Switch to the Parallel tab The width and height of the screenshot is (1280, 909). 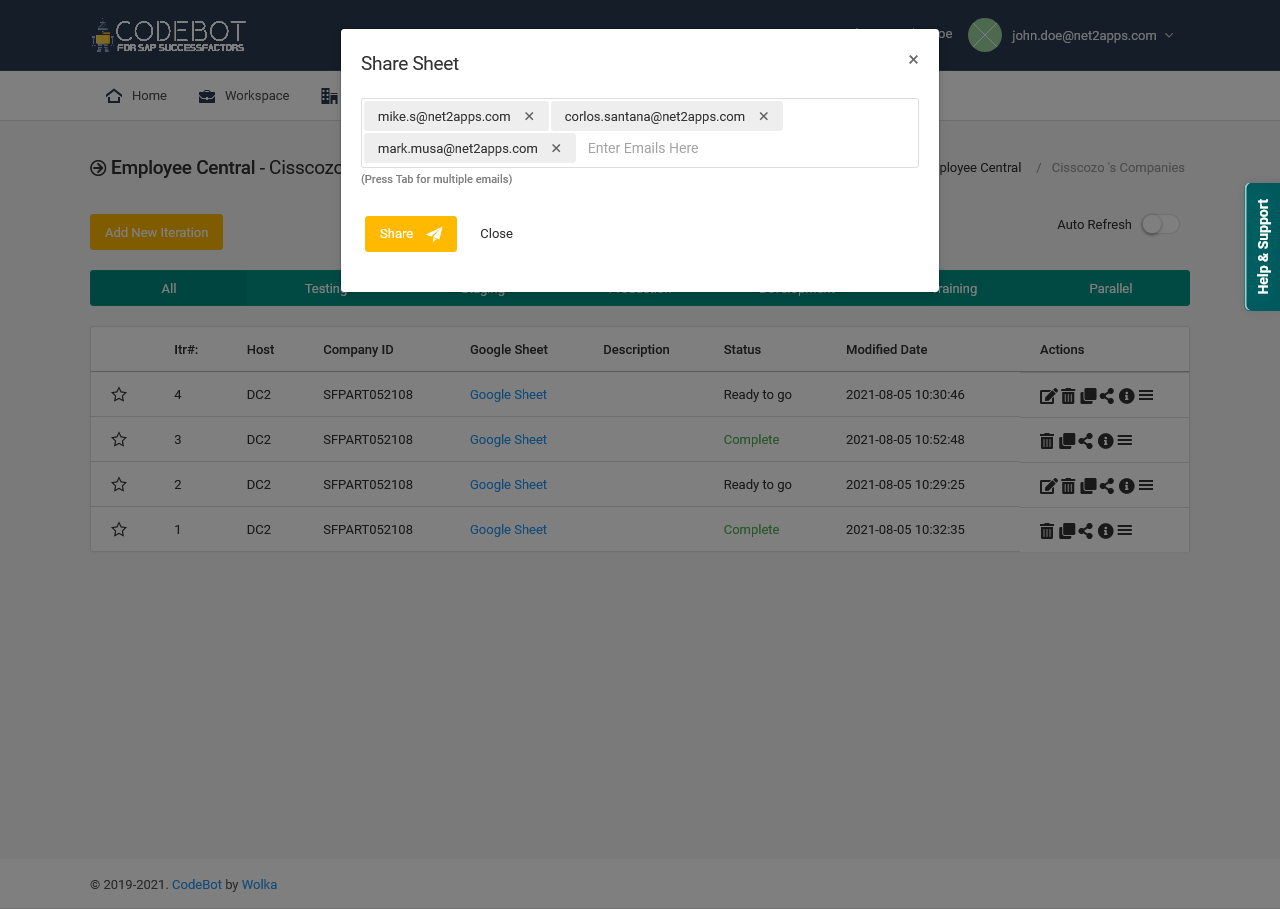click(x=1111, y=288)
